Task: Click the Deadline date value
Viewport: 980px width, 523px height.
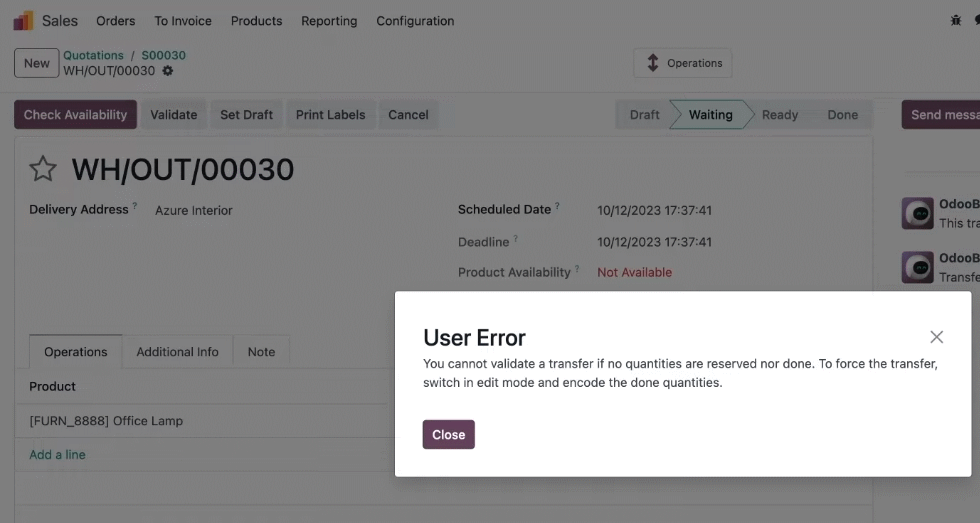Action: point(654,242)
